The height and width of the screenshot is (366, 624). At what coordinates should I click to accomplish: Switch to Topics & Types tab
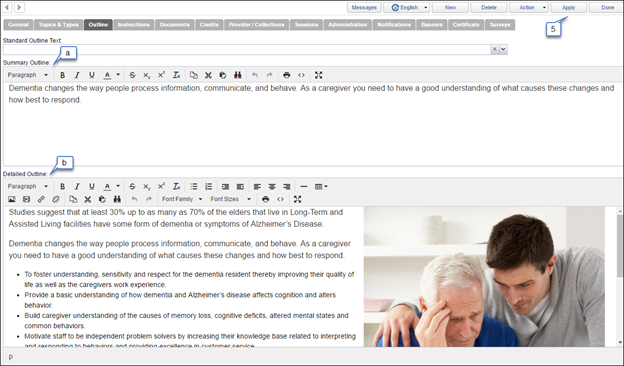[x=58, y=25]
